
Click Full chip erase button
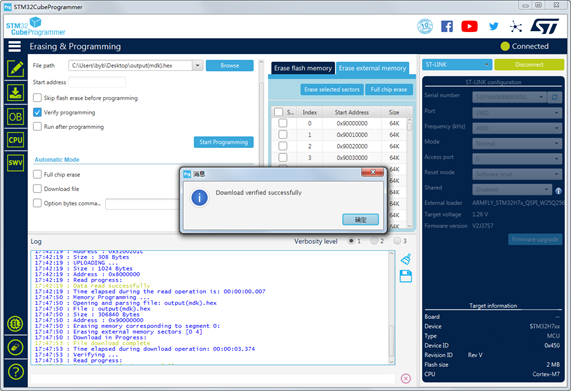point(389,90)
